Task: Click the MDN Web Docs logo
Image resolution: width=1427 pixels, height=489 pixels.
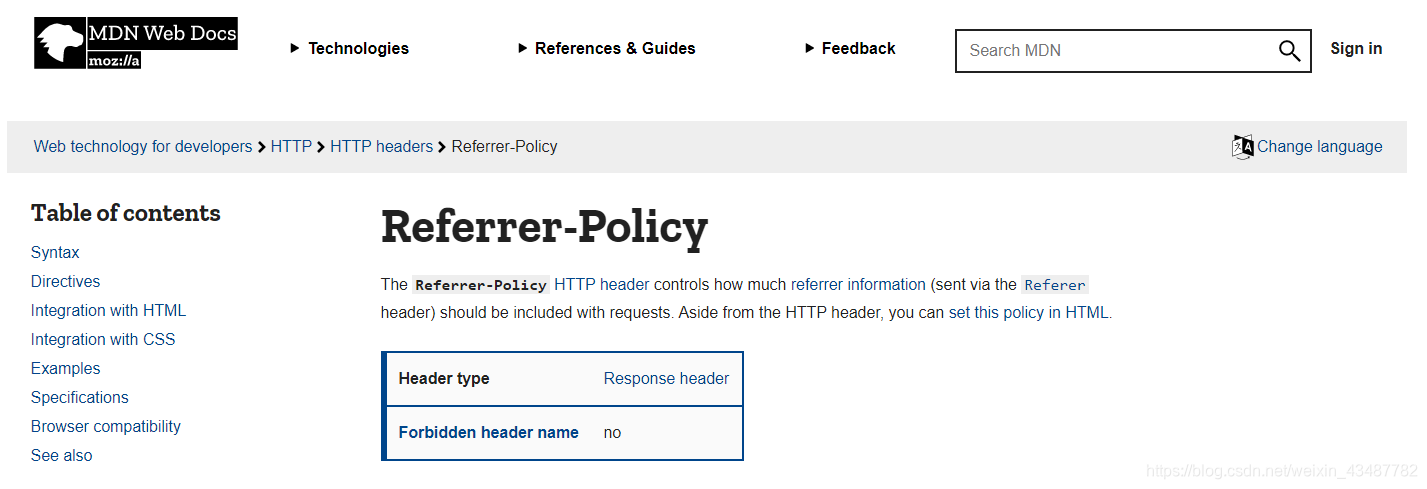Action: (x=136, y=44)
